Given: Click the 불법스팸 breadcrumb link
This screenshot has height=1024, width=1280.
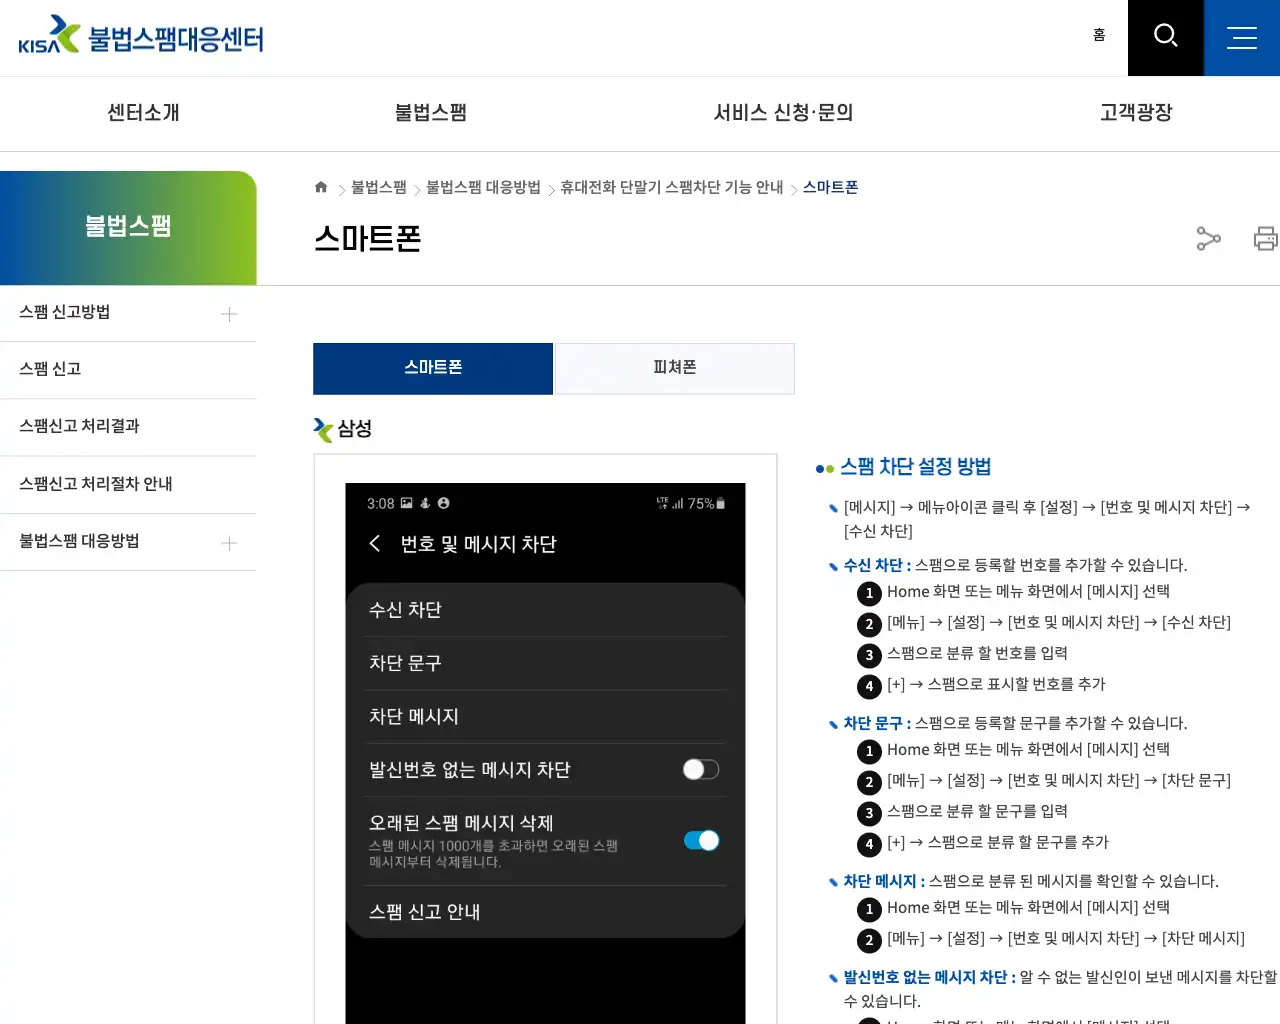Looking at the screenshot, I should (378, 187).
